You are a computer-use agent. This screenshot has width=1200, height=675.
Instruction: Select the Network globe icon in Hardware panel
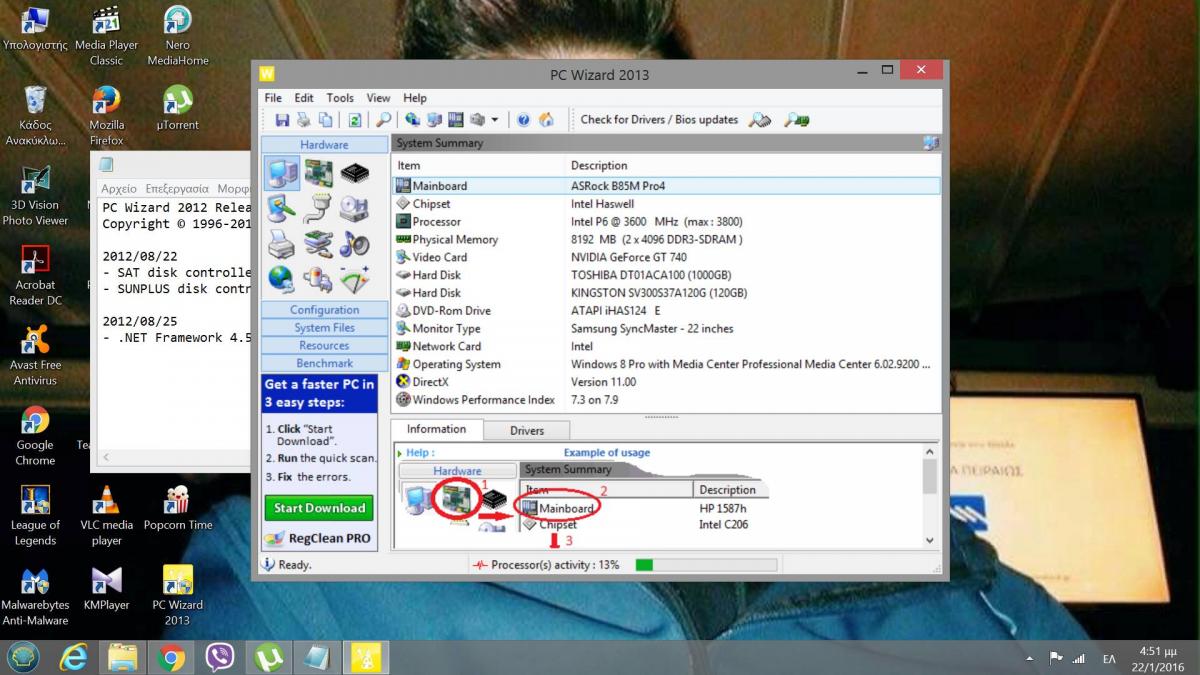282,278
